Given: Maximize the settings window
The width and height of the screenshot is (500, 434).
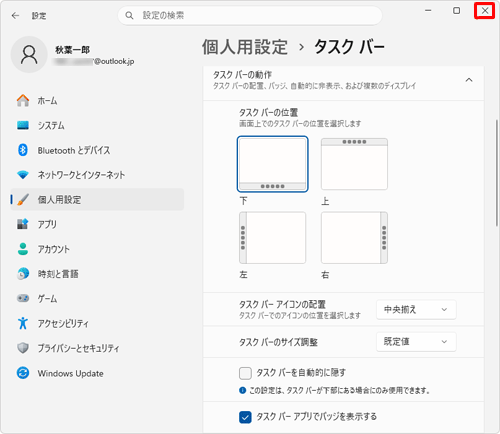Looking at the screenshot, I should [456, 11].
